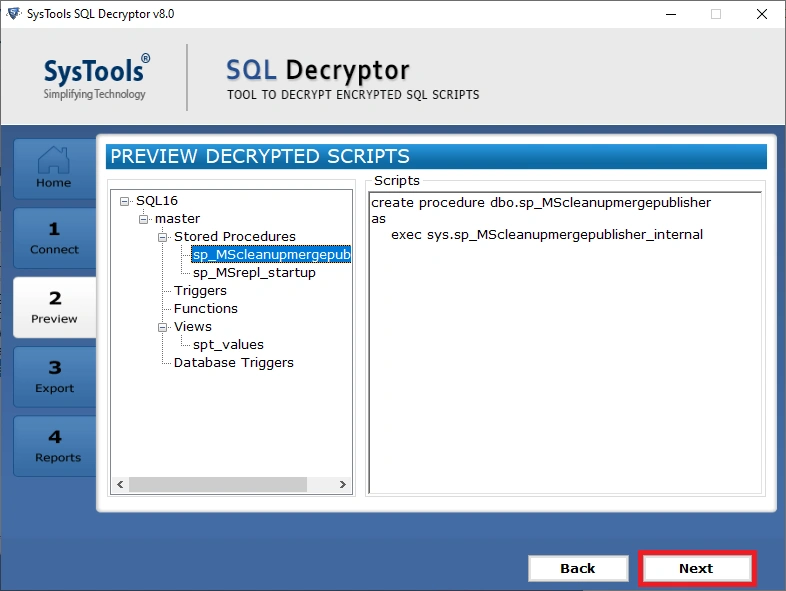Open the Home step in sidebar
This screenshot has width=786, height=591.
click(x=54, y=168)
